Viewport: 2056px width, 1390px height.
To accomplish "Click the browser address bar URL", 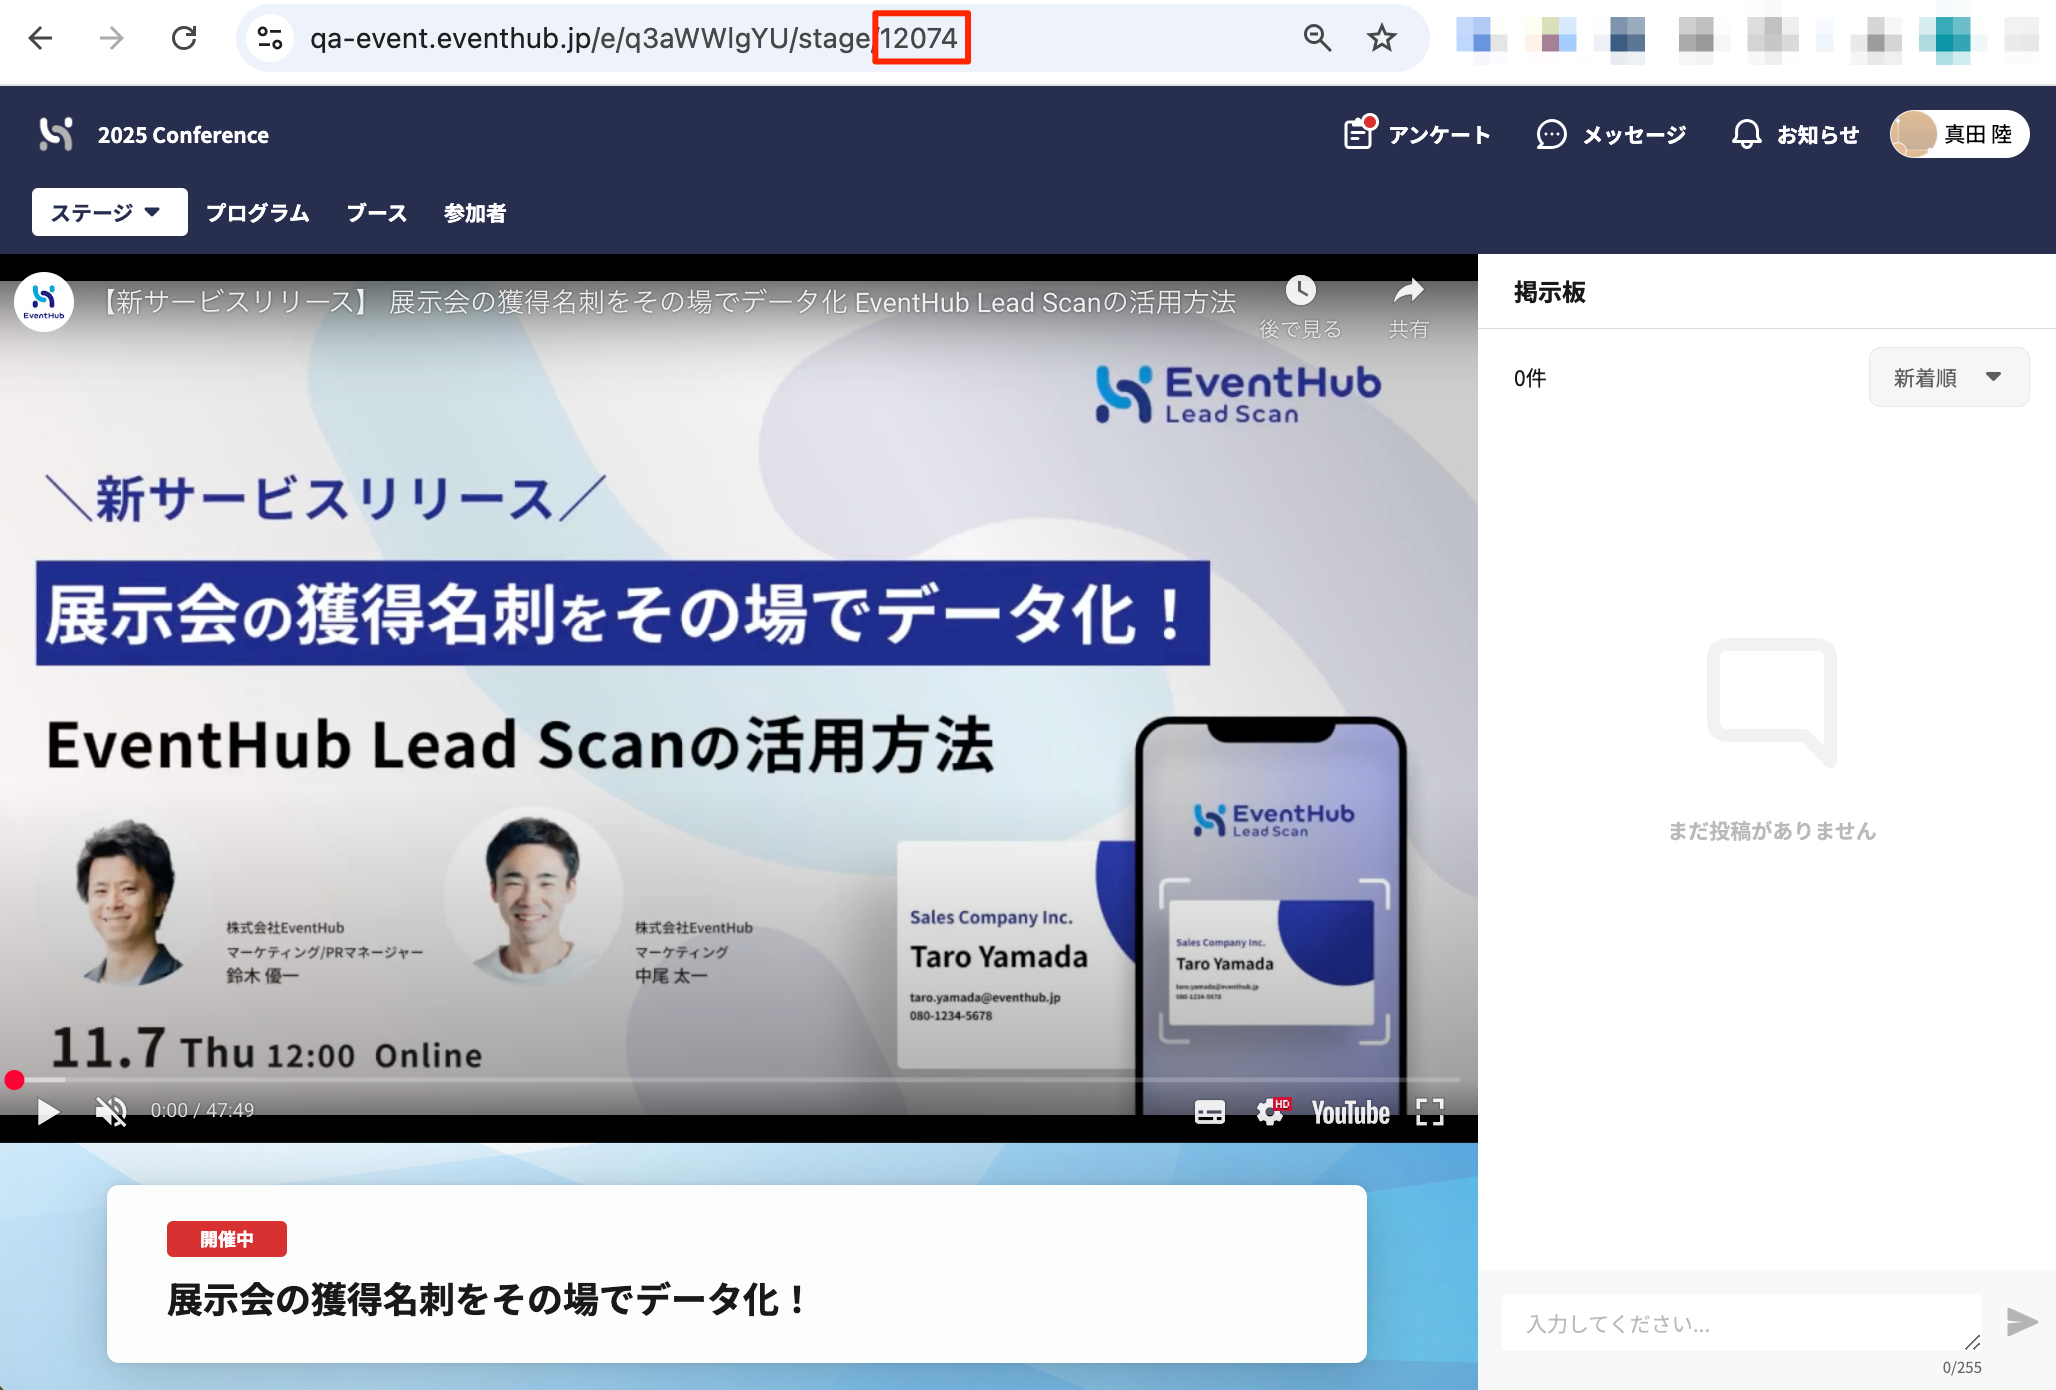I will [634, 38].
